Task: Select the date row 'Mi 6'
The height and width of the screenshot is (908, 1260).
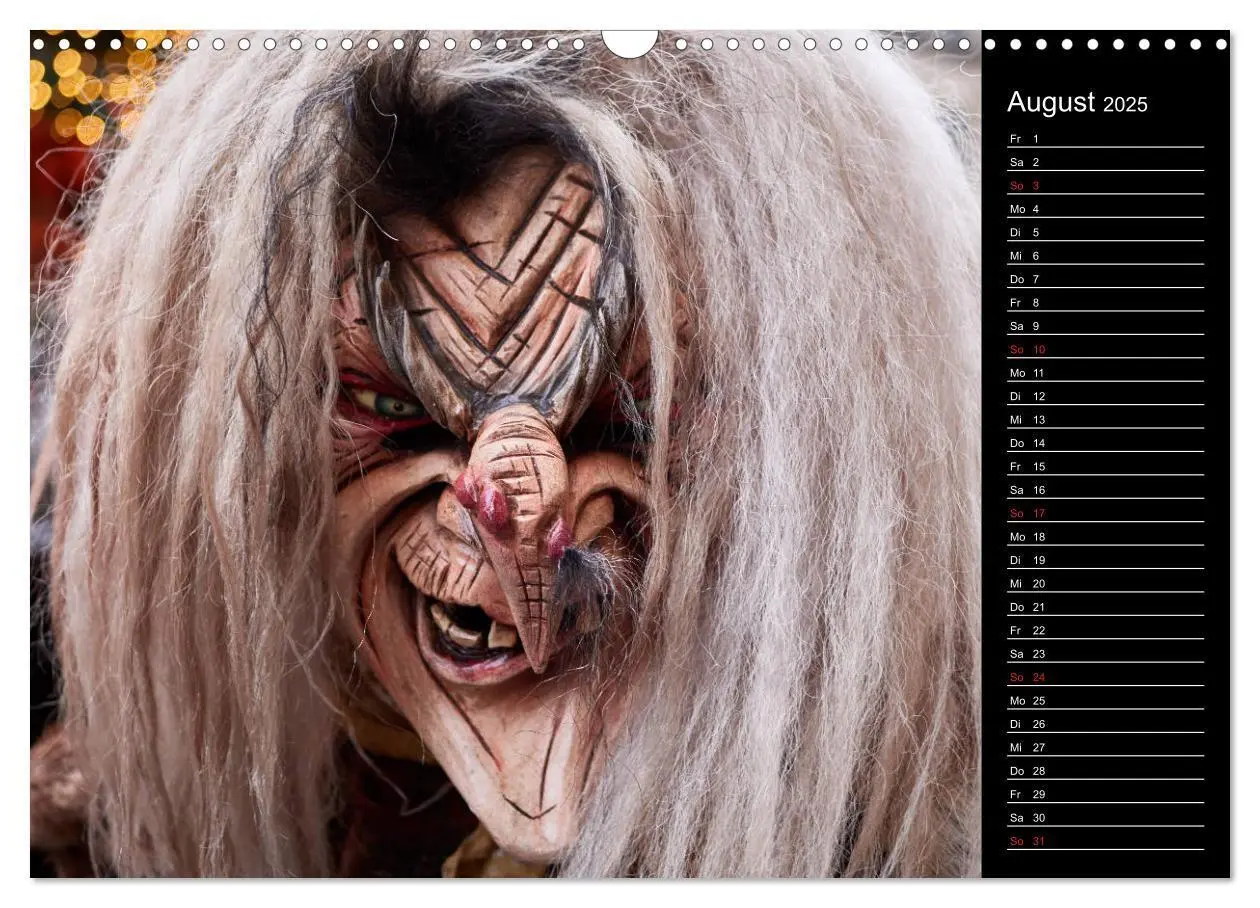Action: click(x=1105, y=256)
